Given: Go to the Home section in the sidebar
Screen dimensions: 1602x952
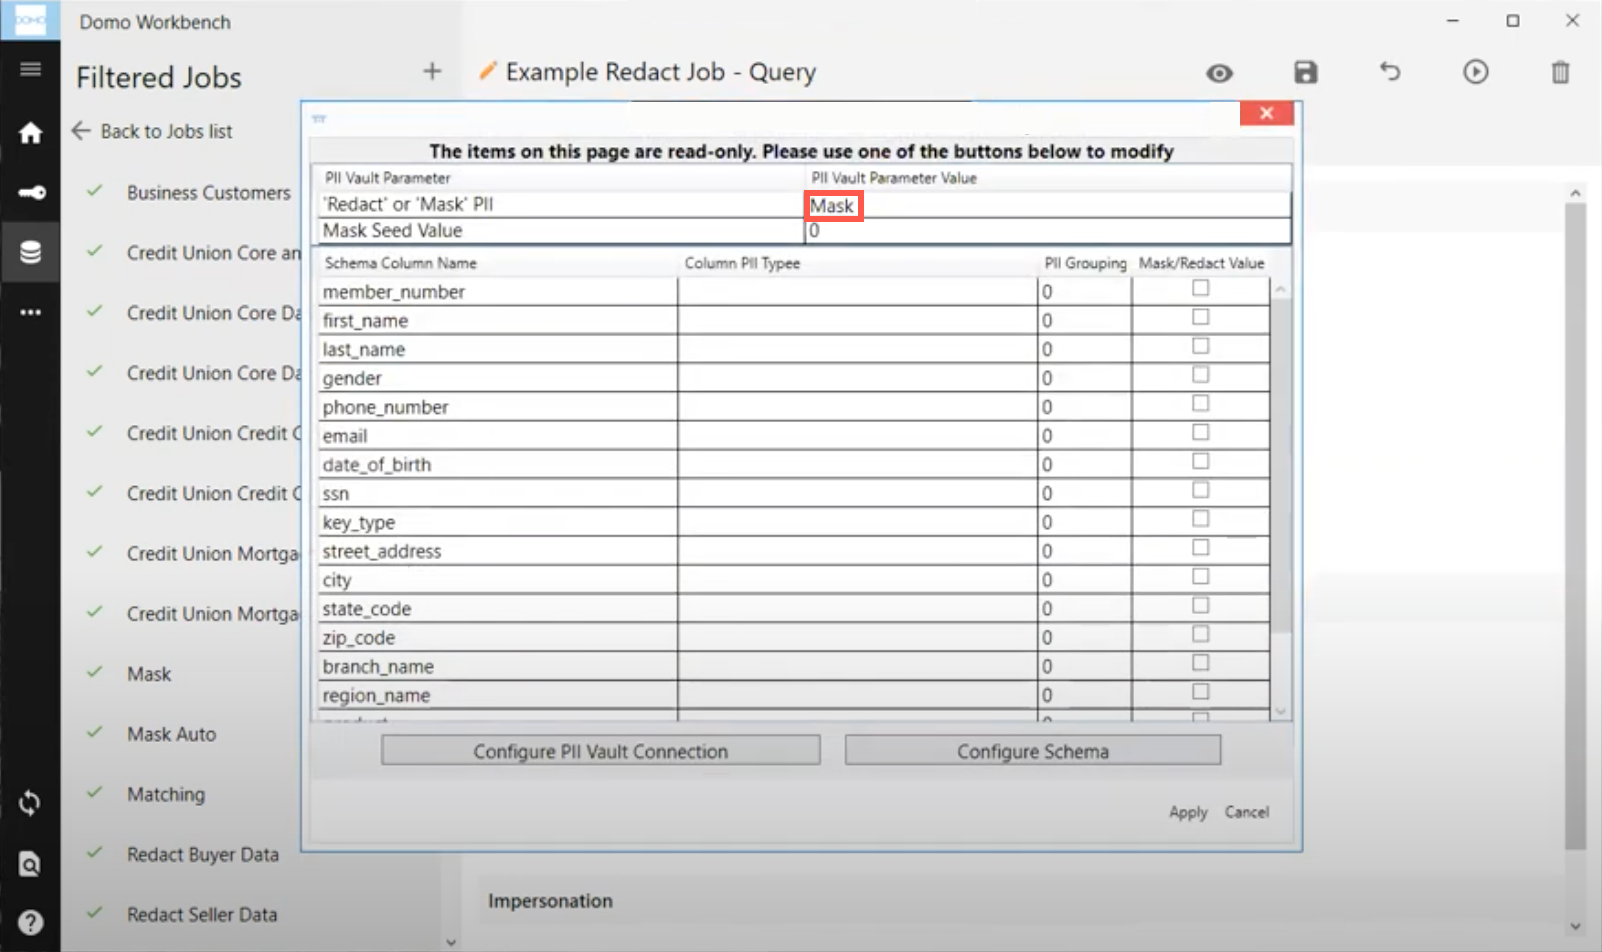Looking at the screenshot, I should tap(30, 133).
